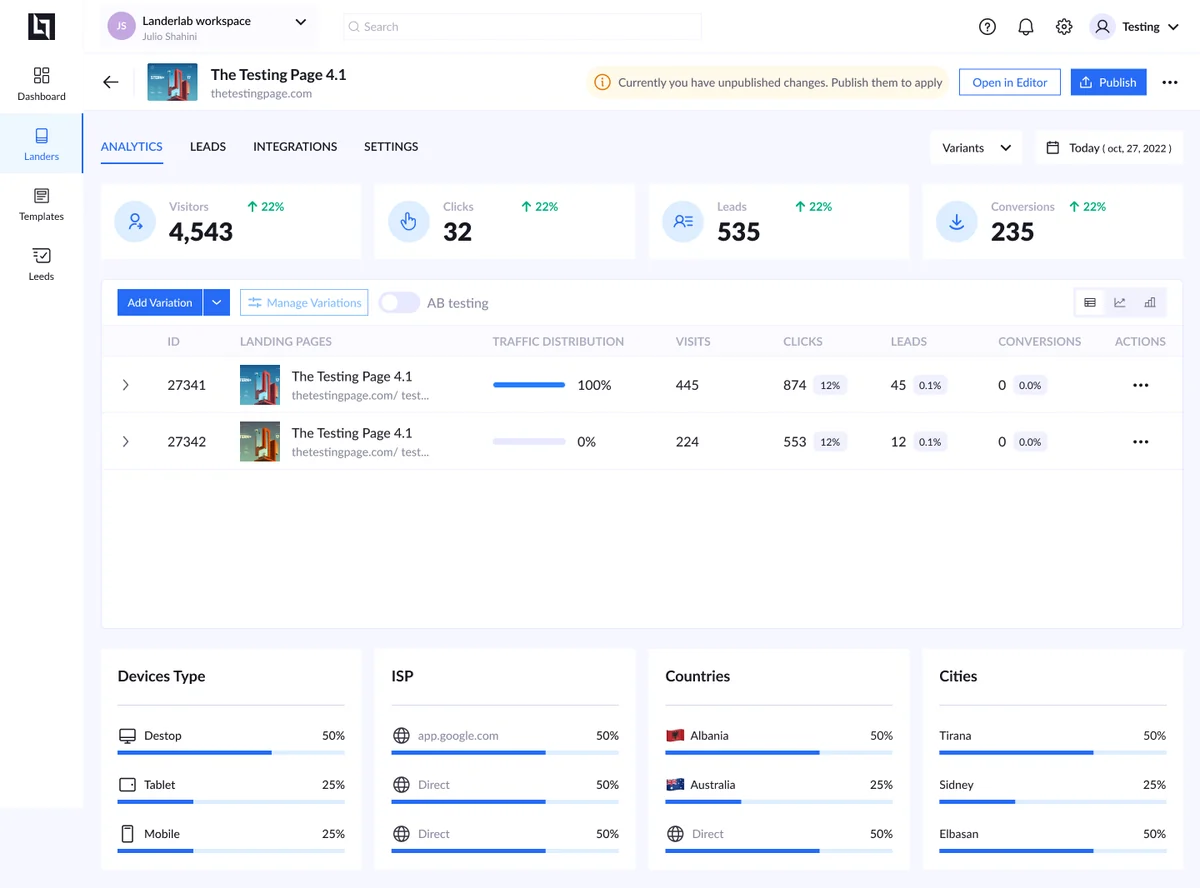The image size is (1200, 888).
Task: Click the Manage Variations button
Action: (304, 303)
